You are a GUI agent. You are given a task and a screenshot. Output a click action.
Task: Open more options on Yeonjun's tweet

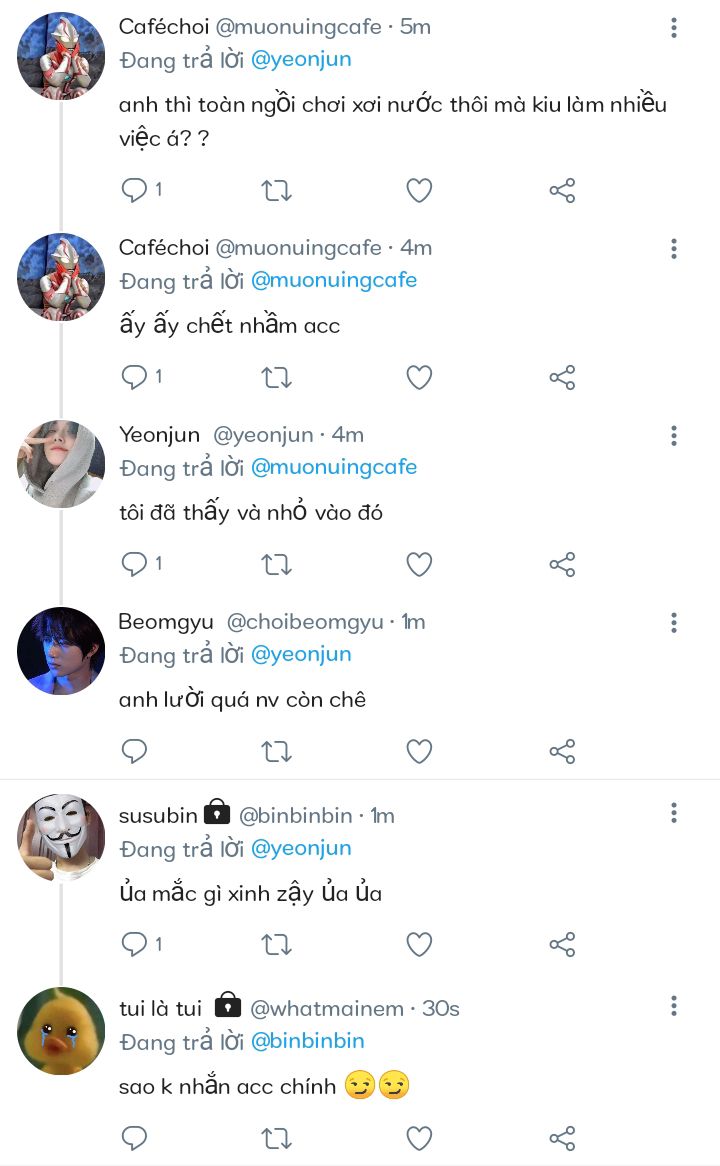pyautogui.click(x=674, y=435)
